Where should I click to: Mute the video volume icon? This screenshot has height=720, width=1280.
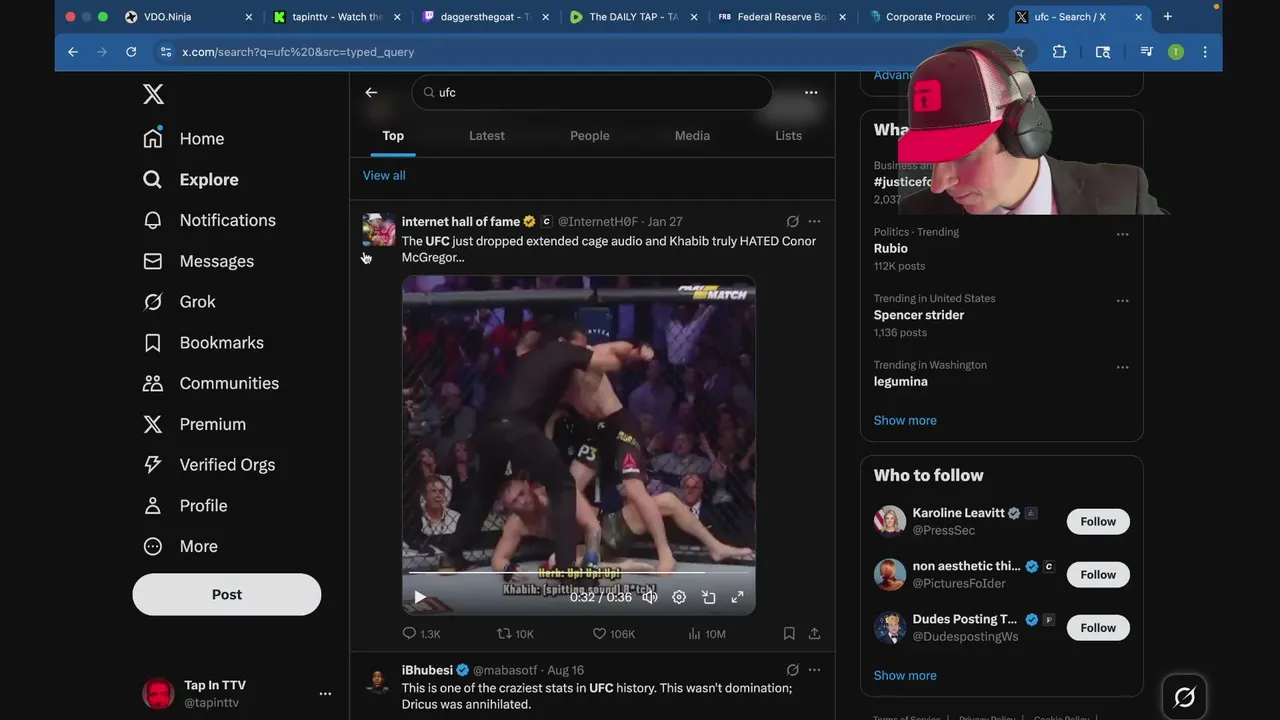650,597
